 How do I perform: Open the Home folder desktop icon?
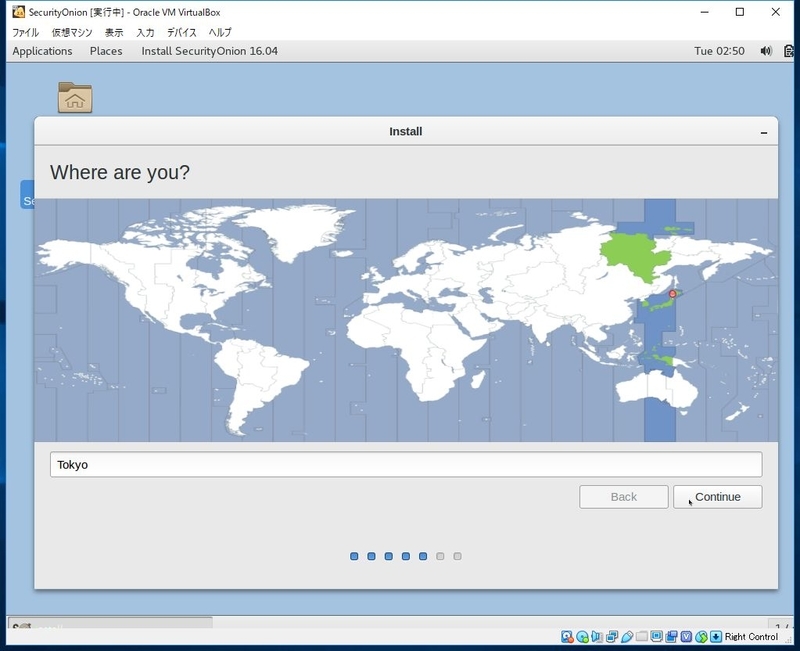(x=75, y=97)
